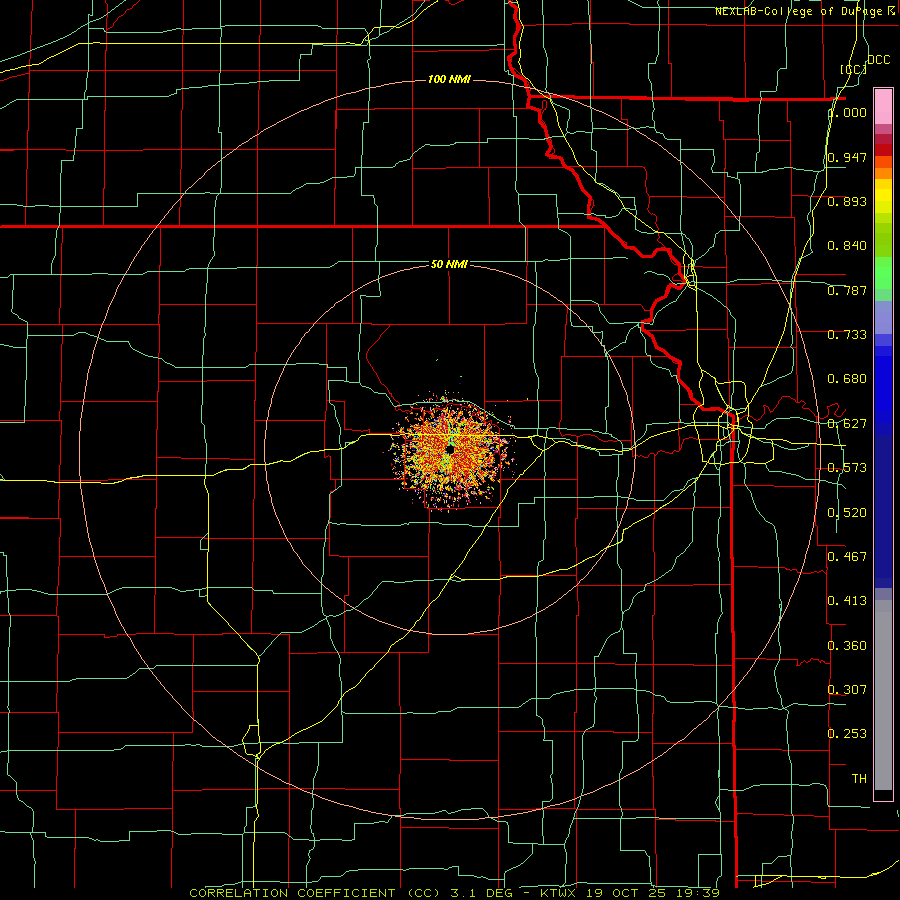Viewport: 900px width, 900px height.
Task: Click the 0.253 color scale value
Action: 847,734
